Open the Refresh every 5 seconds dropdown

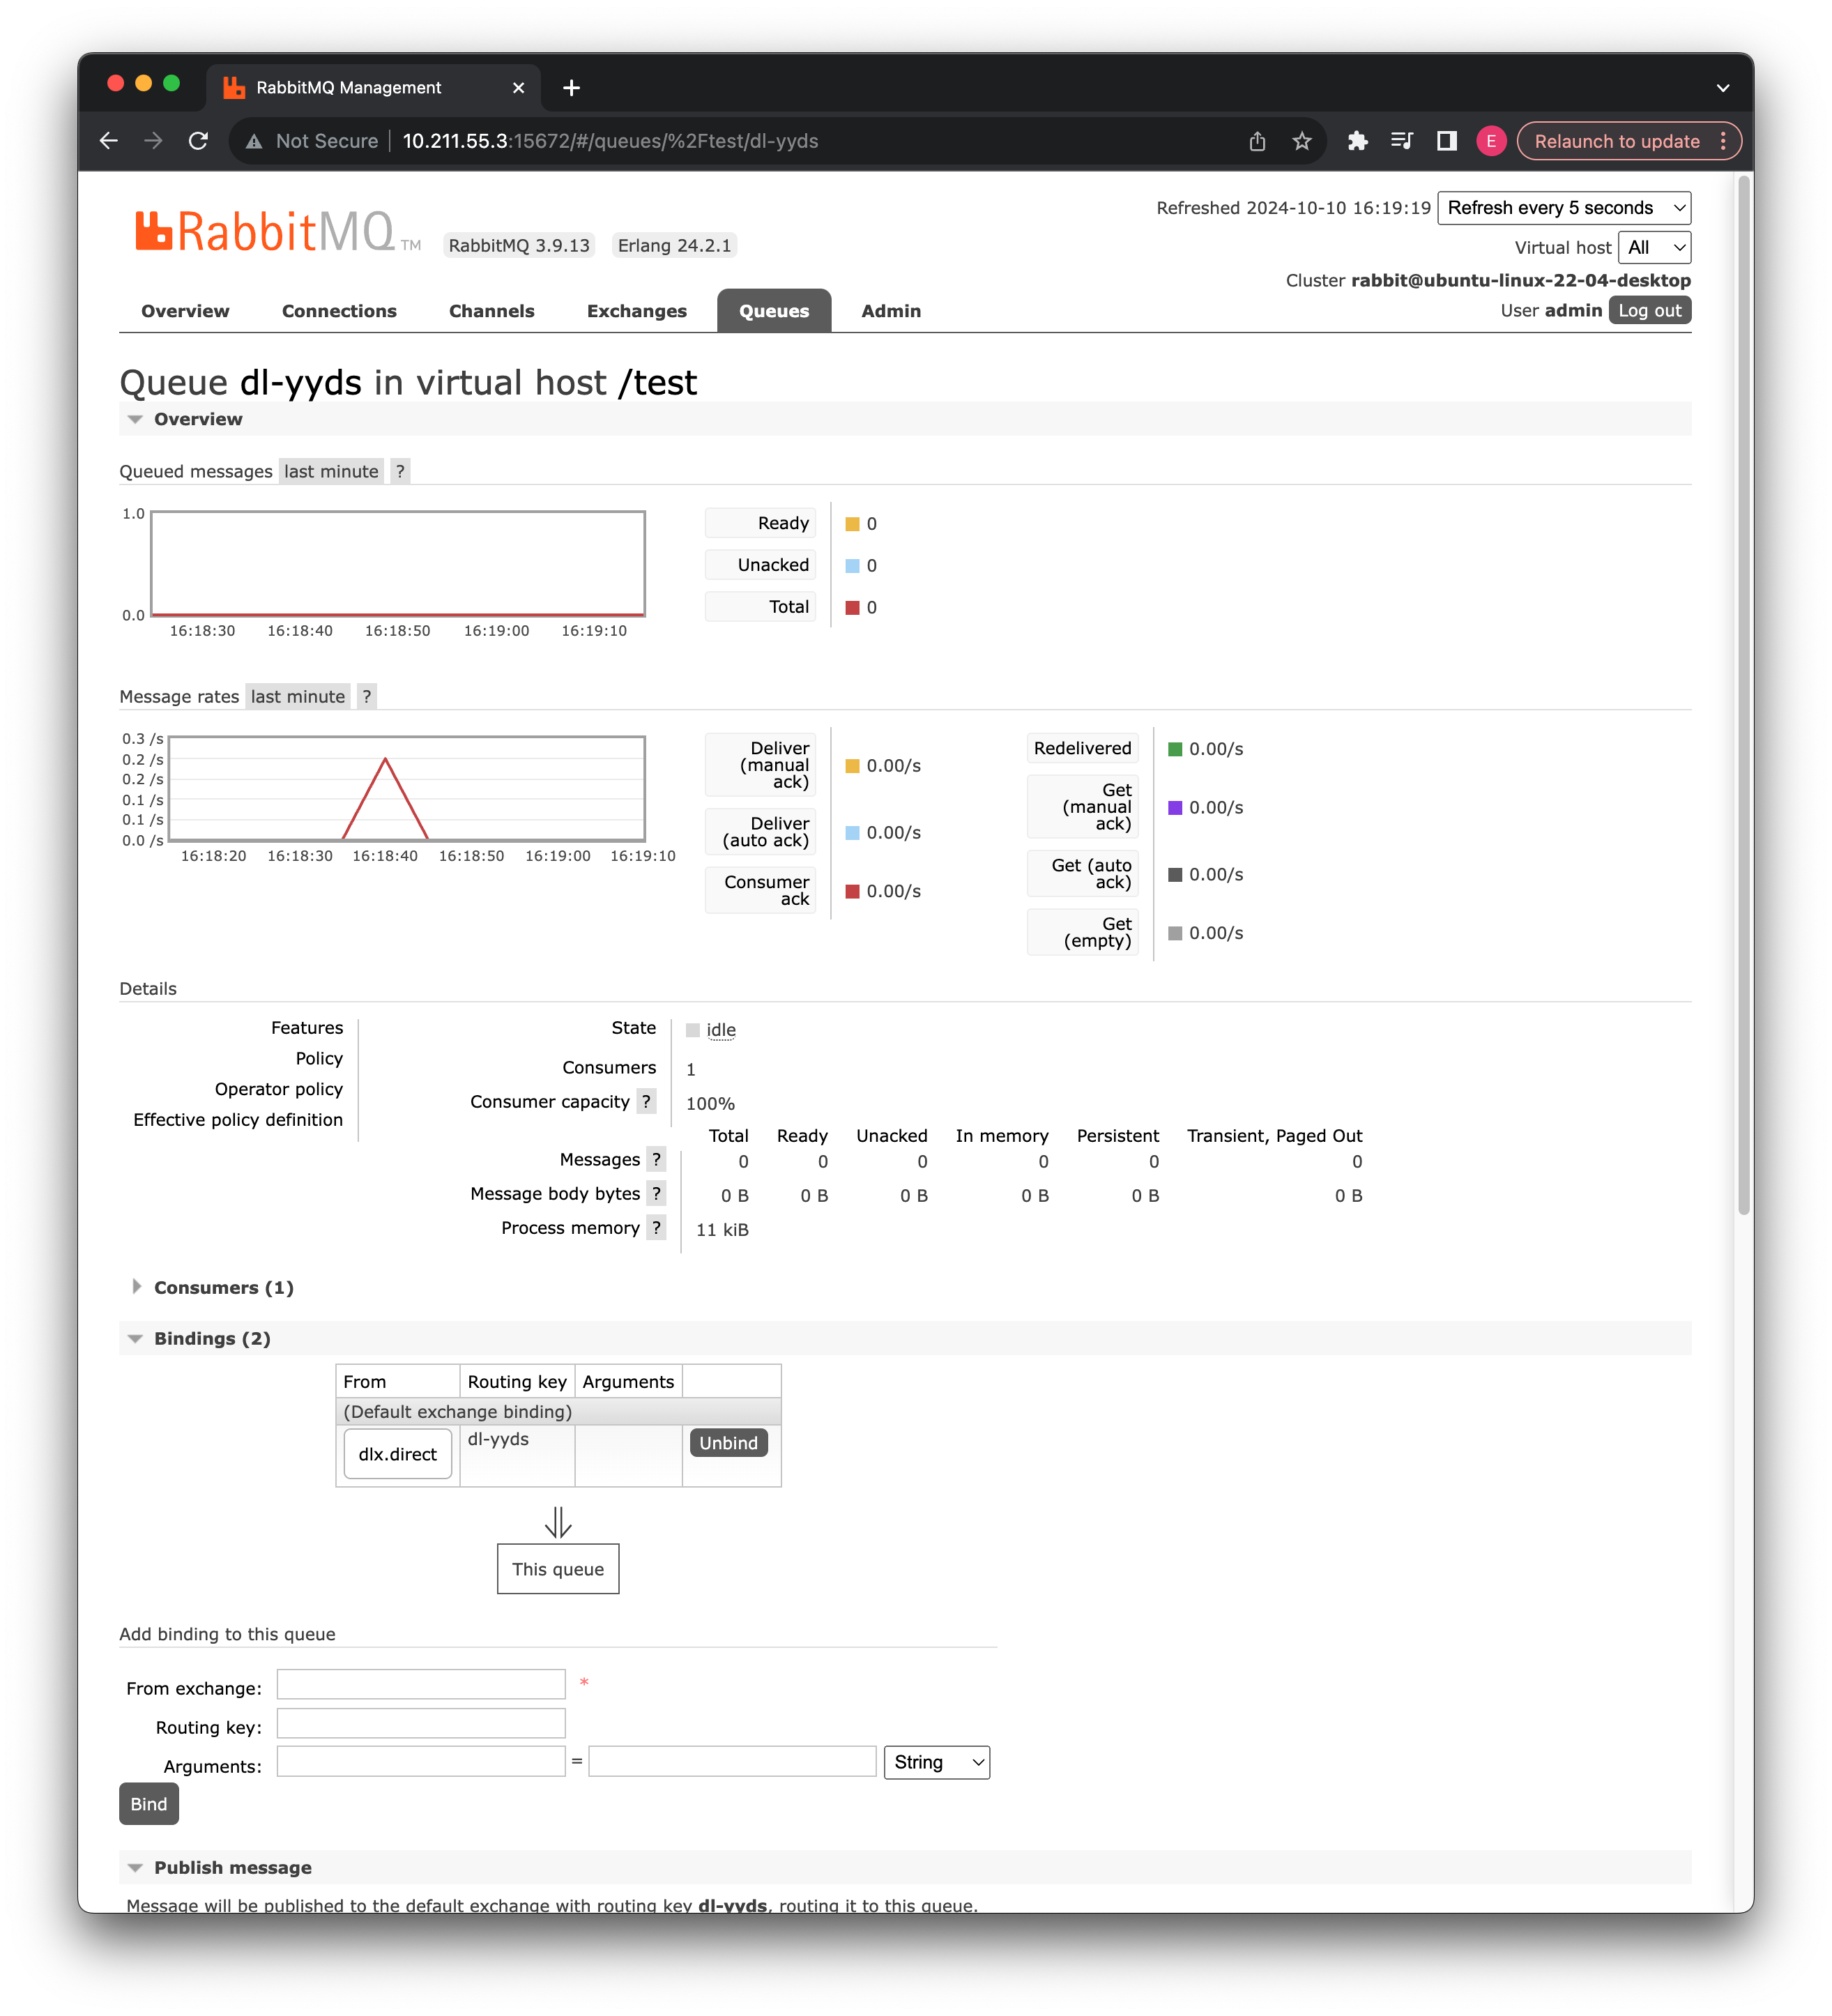(x=1563, y=208)
